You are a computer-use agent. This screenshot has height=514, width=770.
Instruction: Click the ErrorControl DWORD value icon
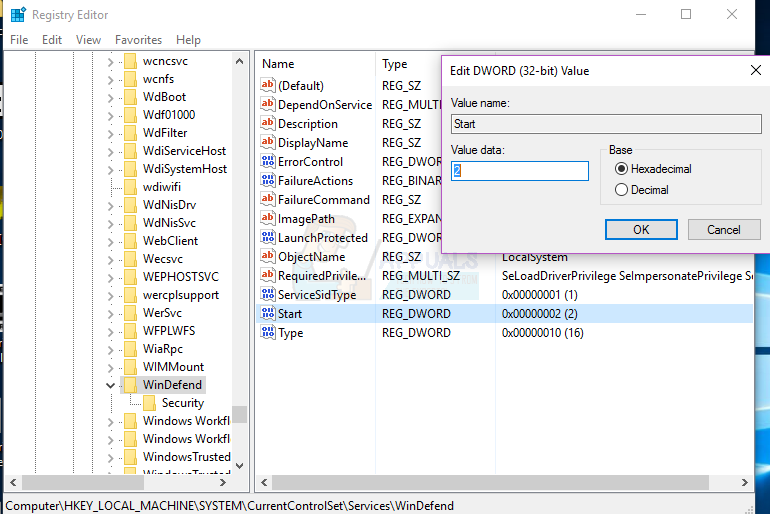tap(268, 162)
